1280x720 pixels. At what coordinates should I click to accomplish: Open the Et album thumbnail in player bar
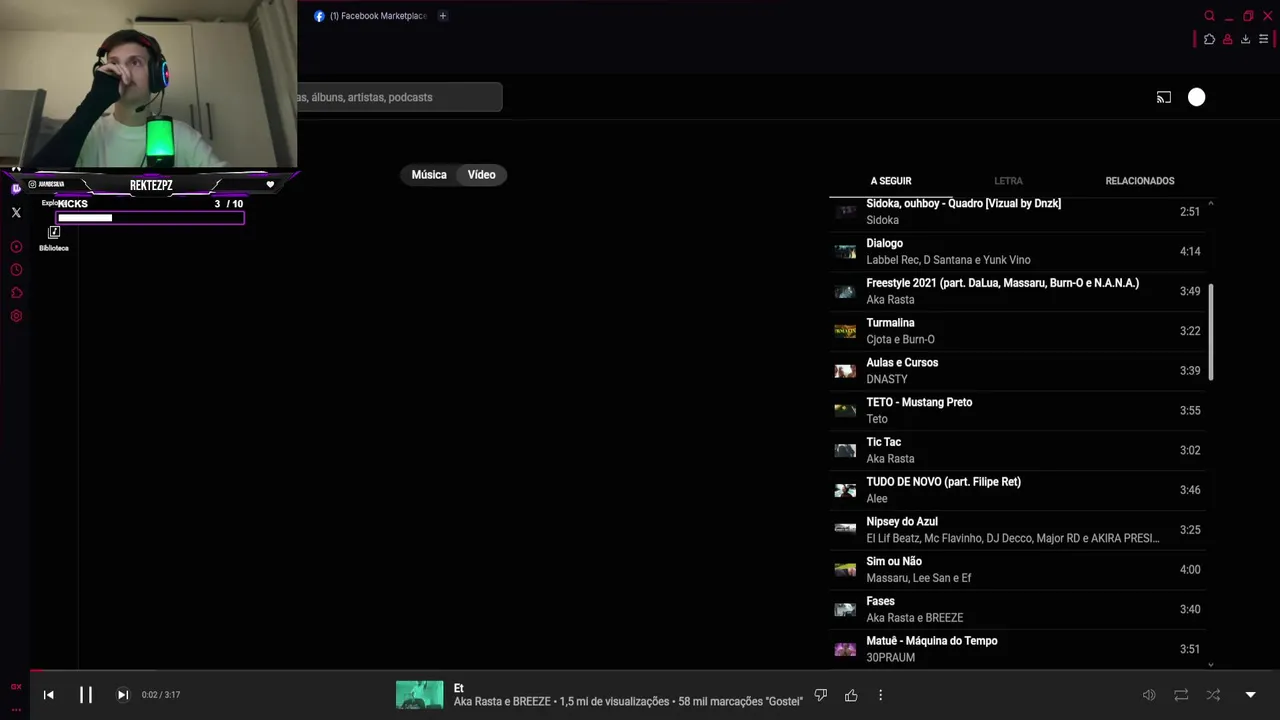coord(419,695)
